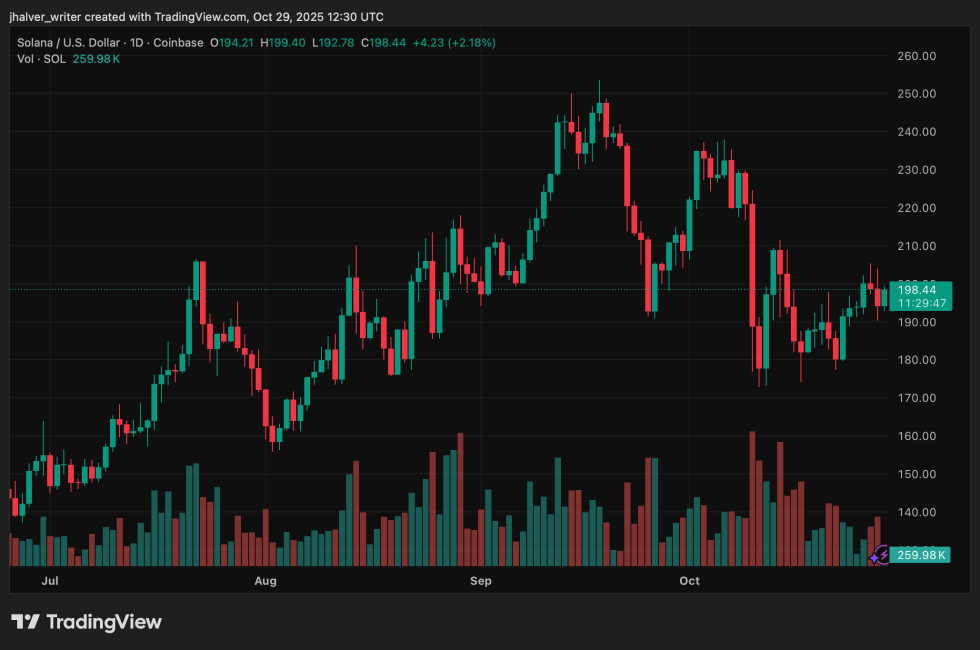Click the 260.00 level on the price scale
The image size is (980, 650).
[915, 56]
